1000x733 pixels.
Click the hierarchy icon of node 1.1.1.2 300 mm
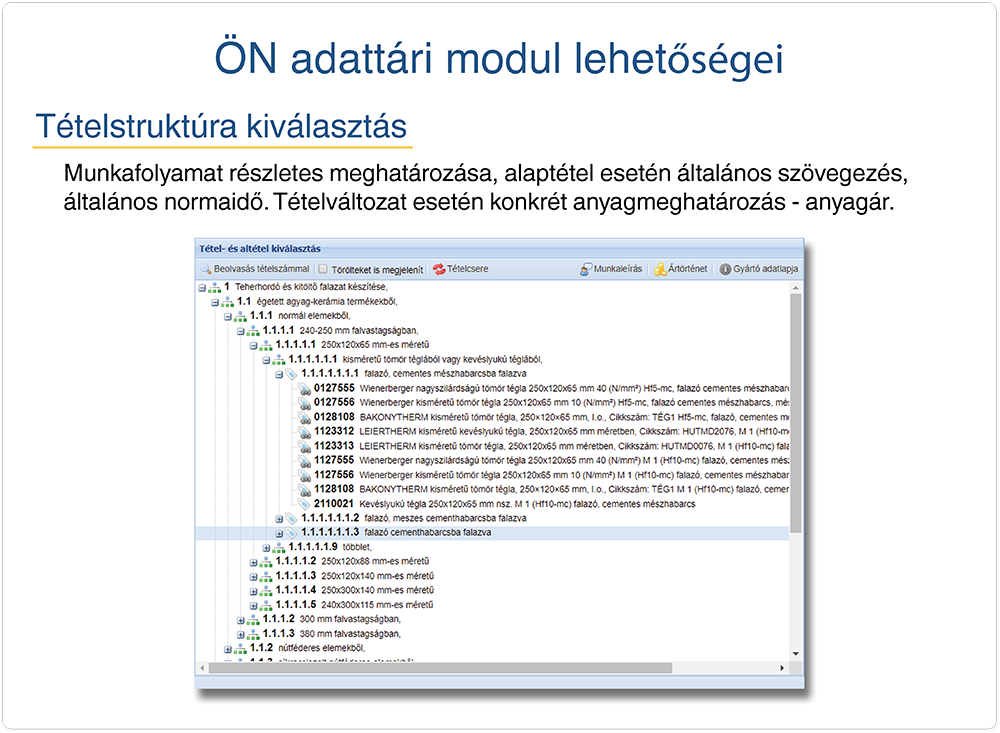tap(253, 620)
